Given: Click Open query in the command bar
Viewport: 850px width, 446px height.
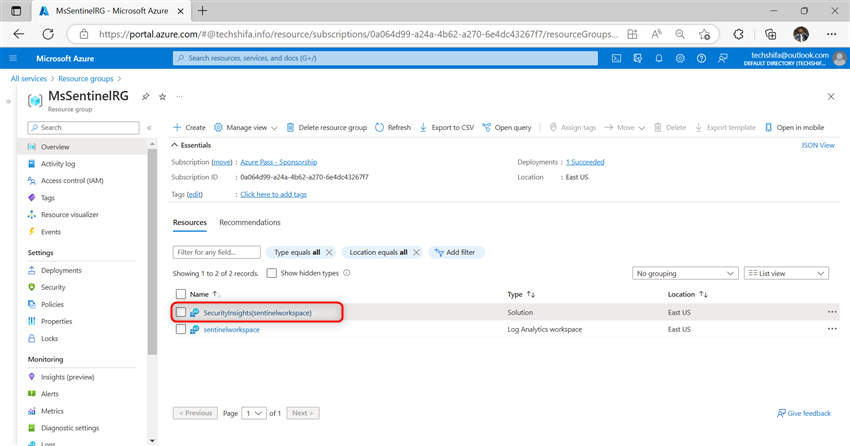Looking at the screenshot, I should [507, 127].
